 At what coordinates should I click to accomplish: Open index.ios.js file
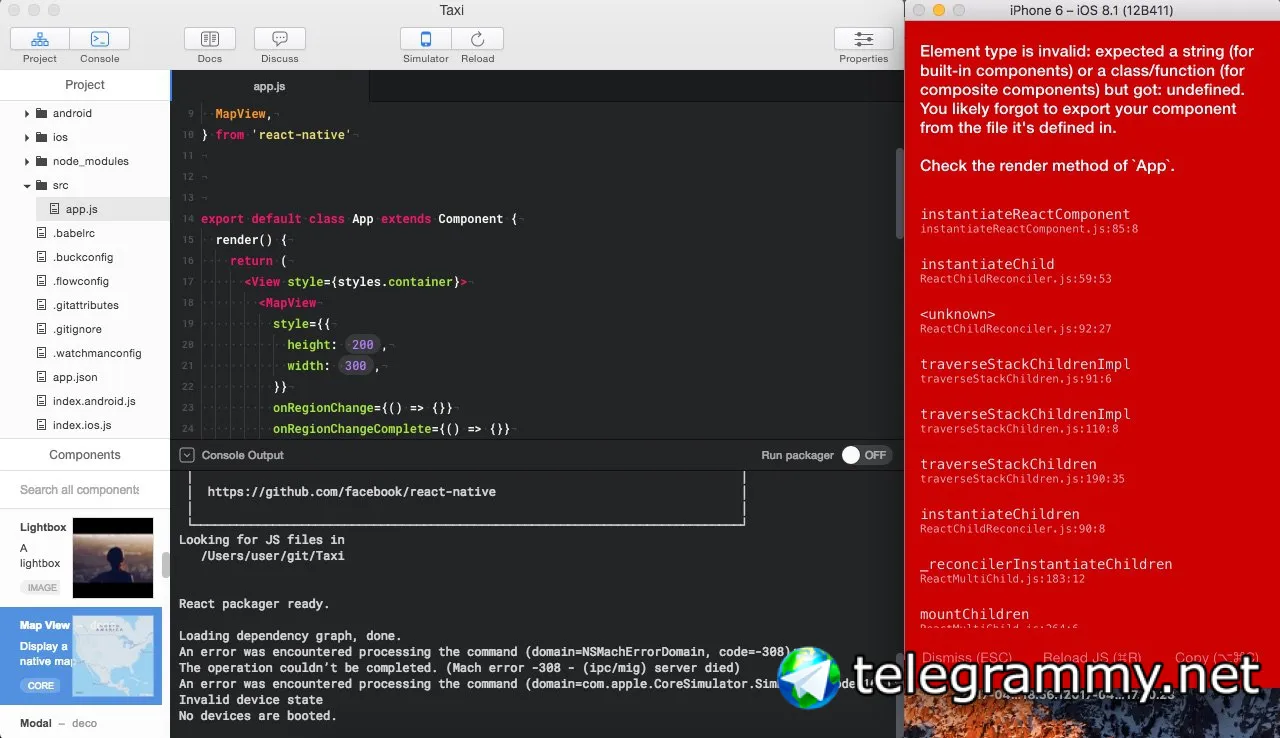click(x=84, y=425)
